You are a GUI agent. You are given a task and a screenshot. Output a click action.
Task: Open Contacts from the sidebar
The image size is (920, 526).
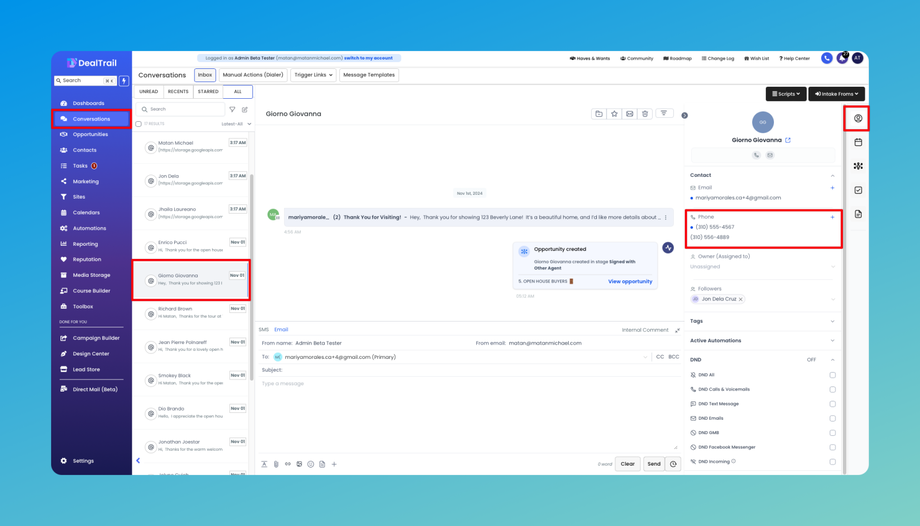(84, 150)
